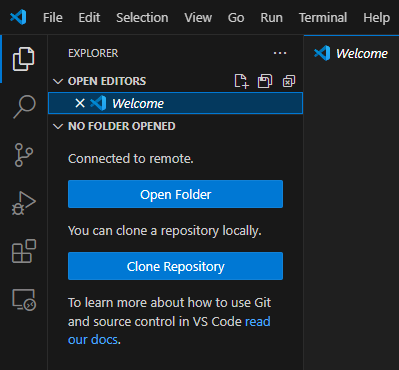Click the Open Folder button
Screen dimensions: 399x370
175,194
